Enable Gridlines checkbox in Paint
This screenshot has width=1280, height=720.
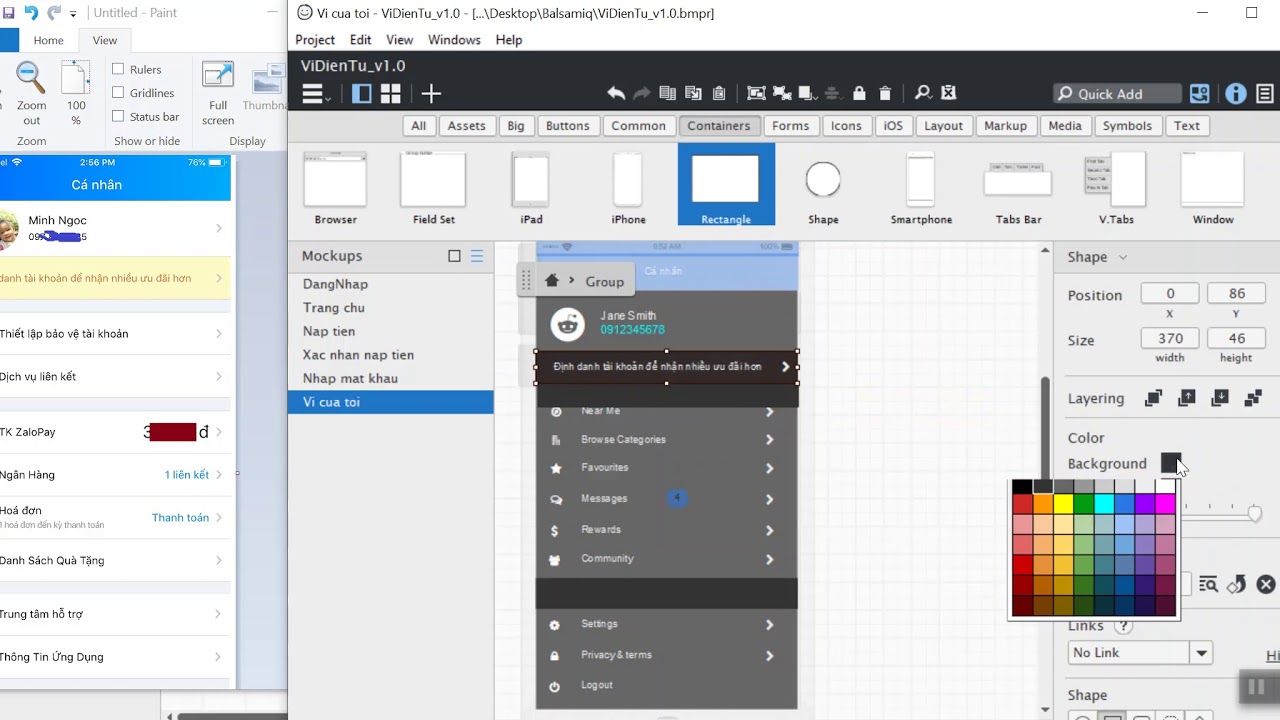click(118, 93)
